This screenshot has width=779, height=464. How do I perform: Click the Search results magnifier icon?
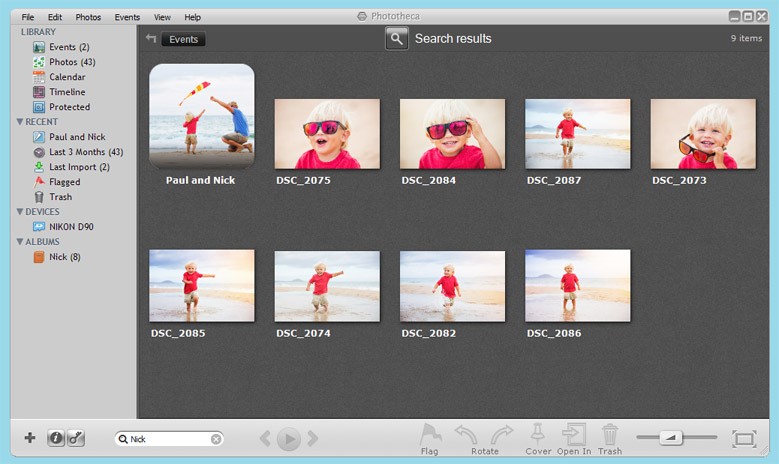click(396, 38)
